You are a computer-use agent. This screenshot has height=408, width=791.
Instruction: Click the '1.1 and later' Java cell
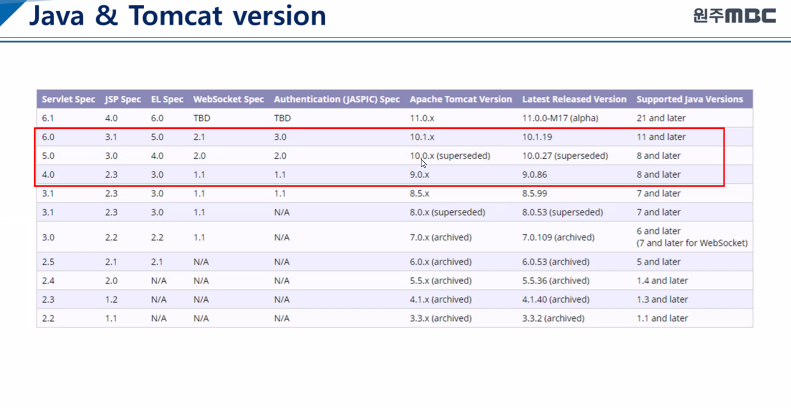click(x=662, y=318)
